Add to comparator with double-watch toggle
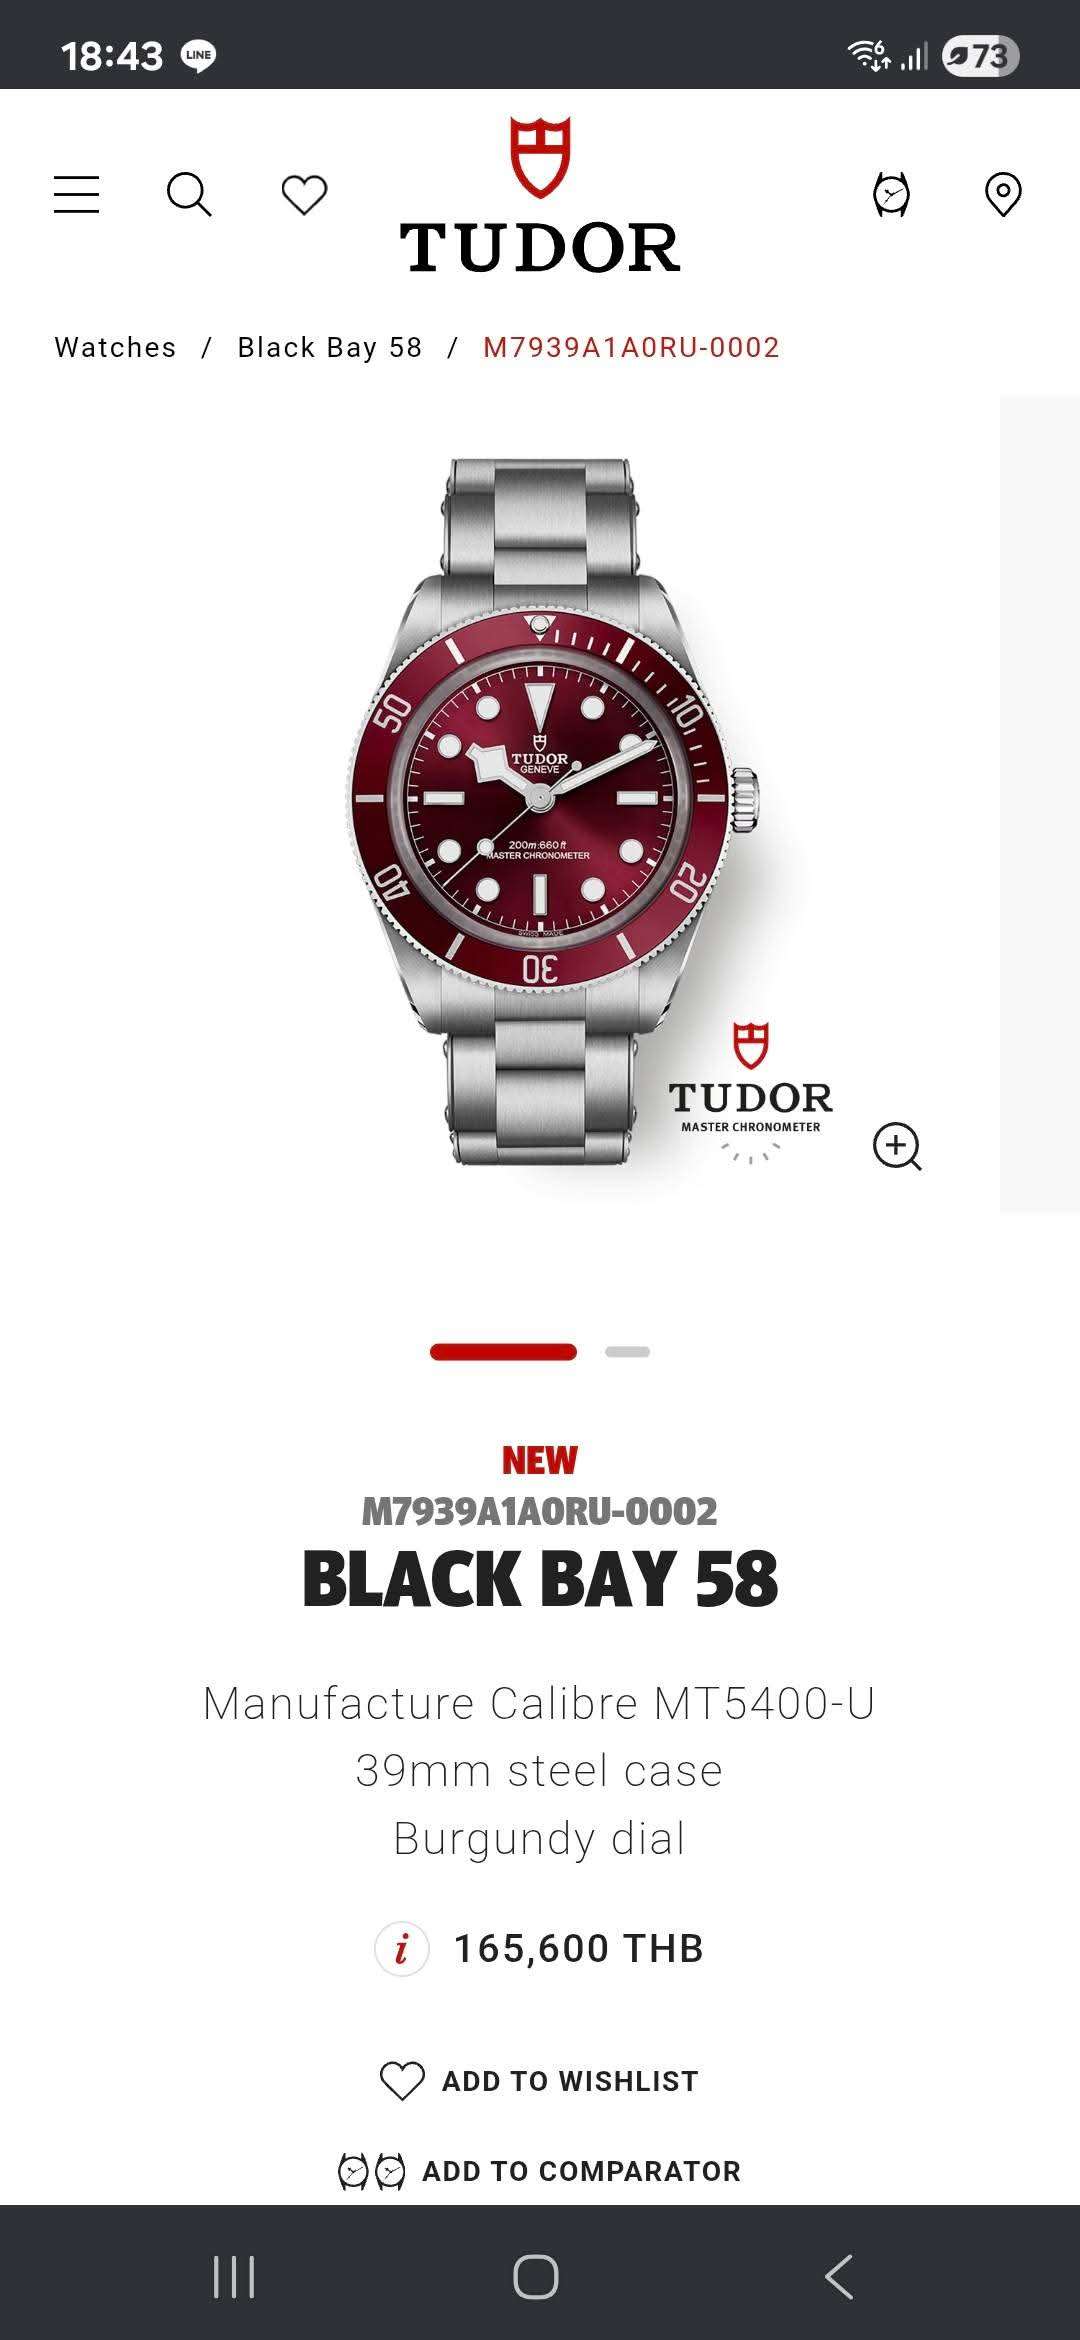1080x2340 pixels. pyautogui.click(x=540, y=2171)
